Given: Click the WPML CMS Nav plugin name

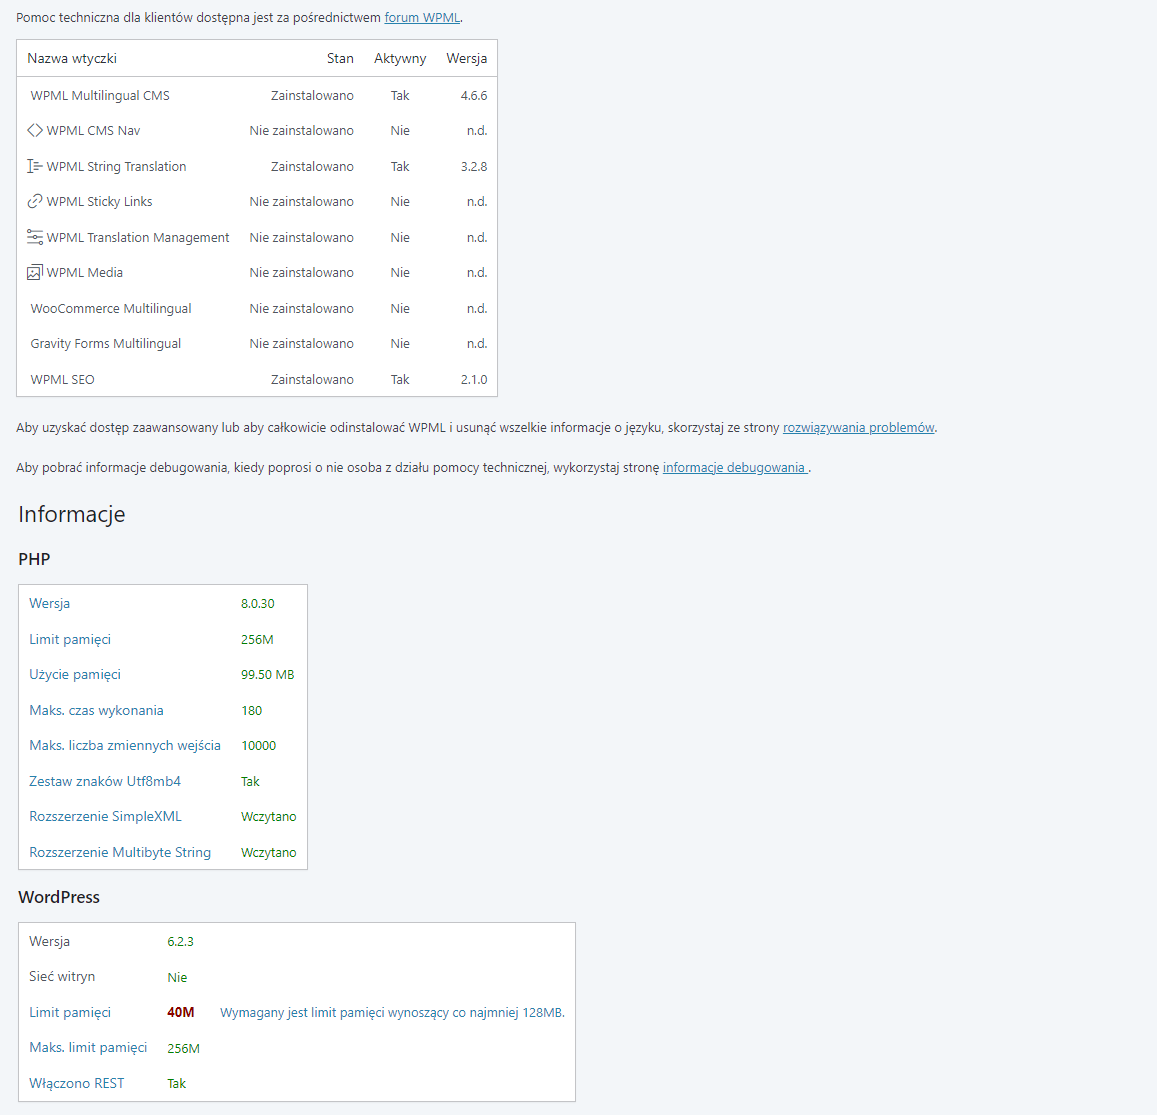Looking at the screenshot, I should [x=93, y=131].
